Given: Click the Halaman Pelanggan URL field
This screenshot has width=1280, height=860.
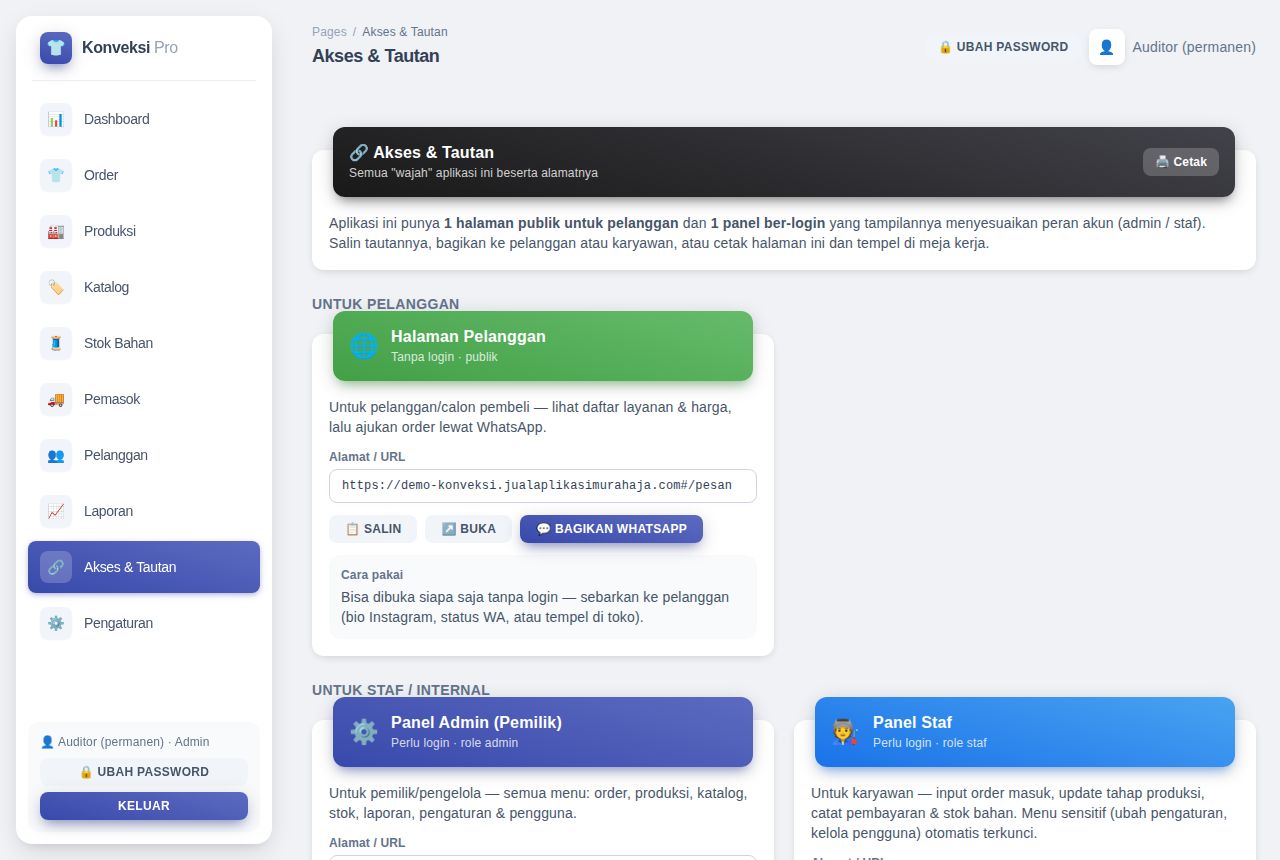Looking at the screenshot, I should tap(543, 486).
